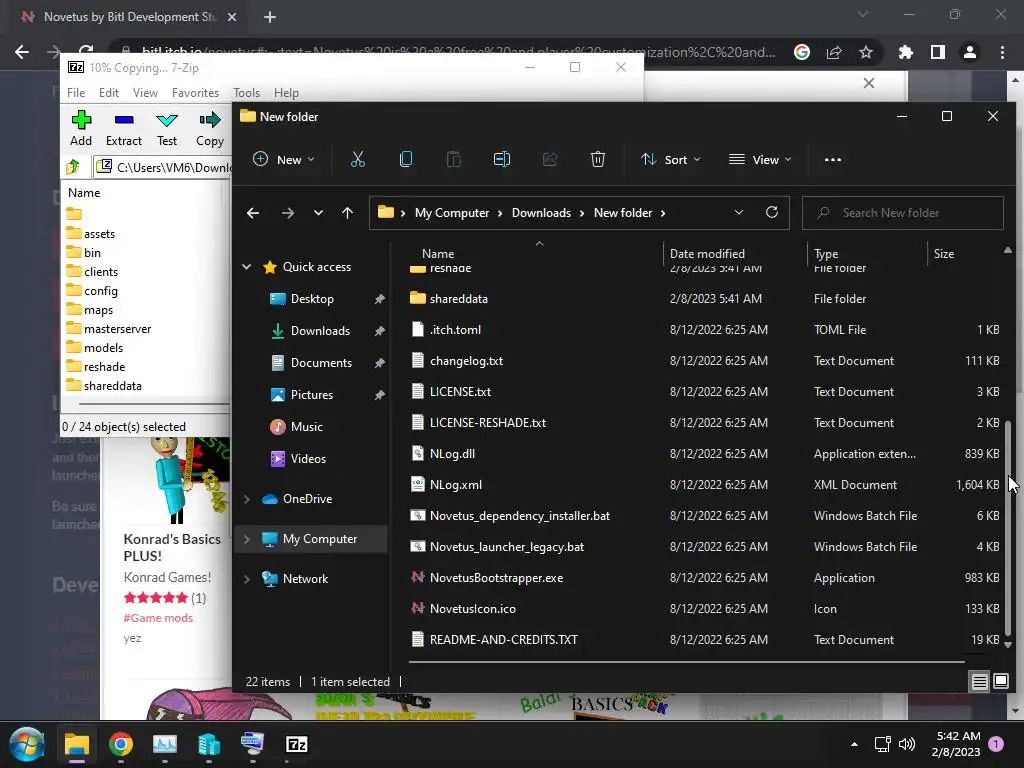This screenshot has height=768, width=1024.
Task: Expand the address bar history dropdown
Action: point(739,212)
